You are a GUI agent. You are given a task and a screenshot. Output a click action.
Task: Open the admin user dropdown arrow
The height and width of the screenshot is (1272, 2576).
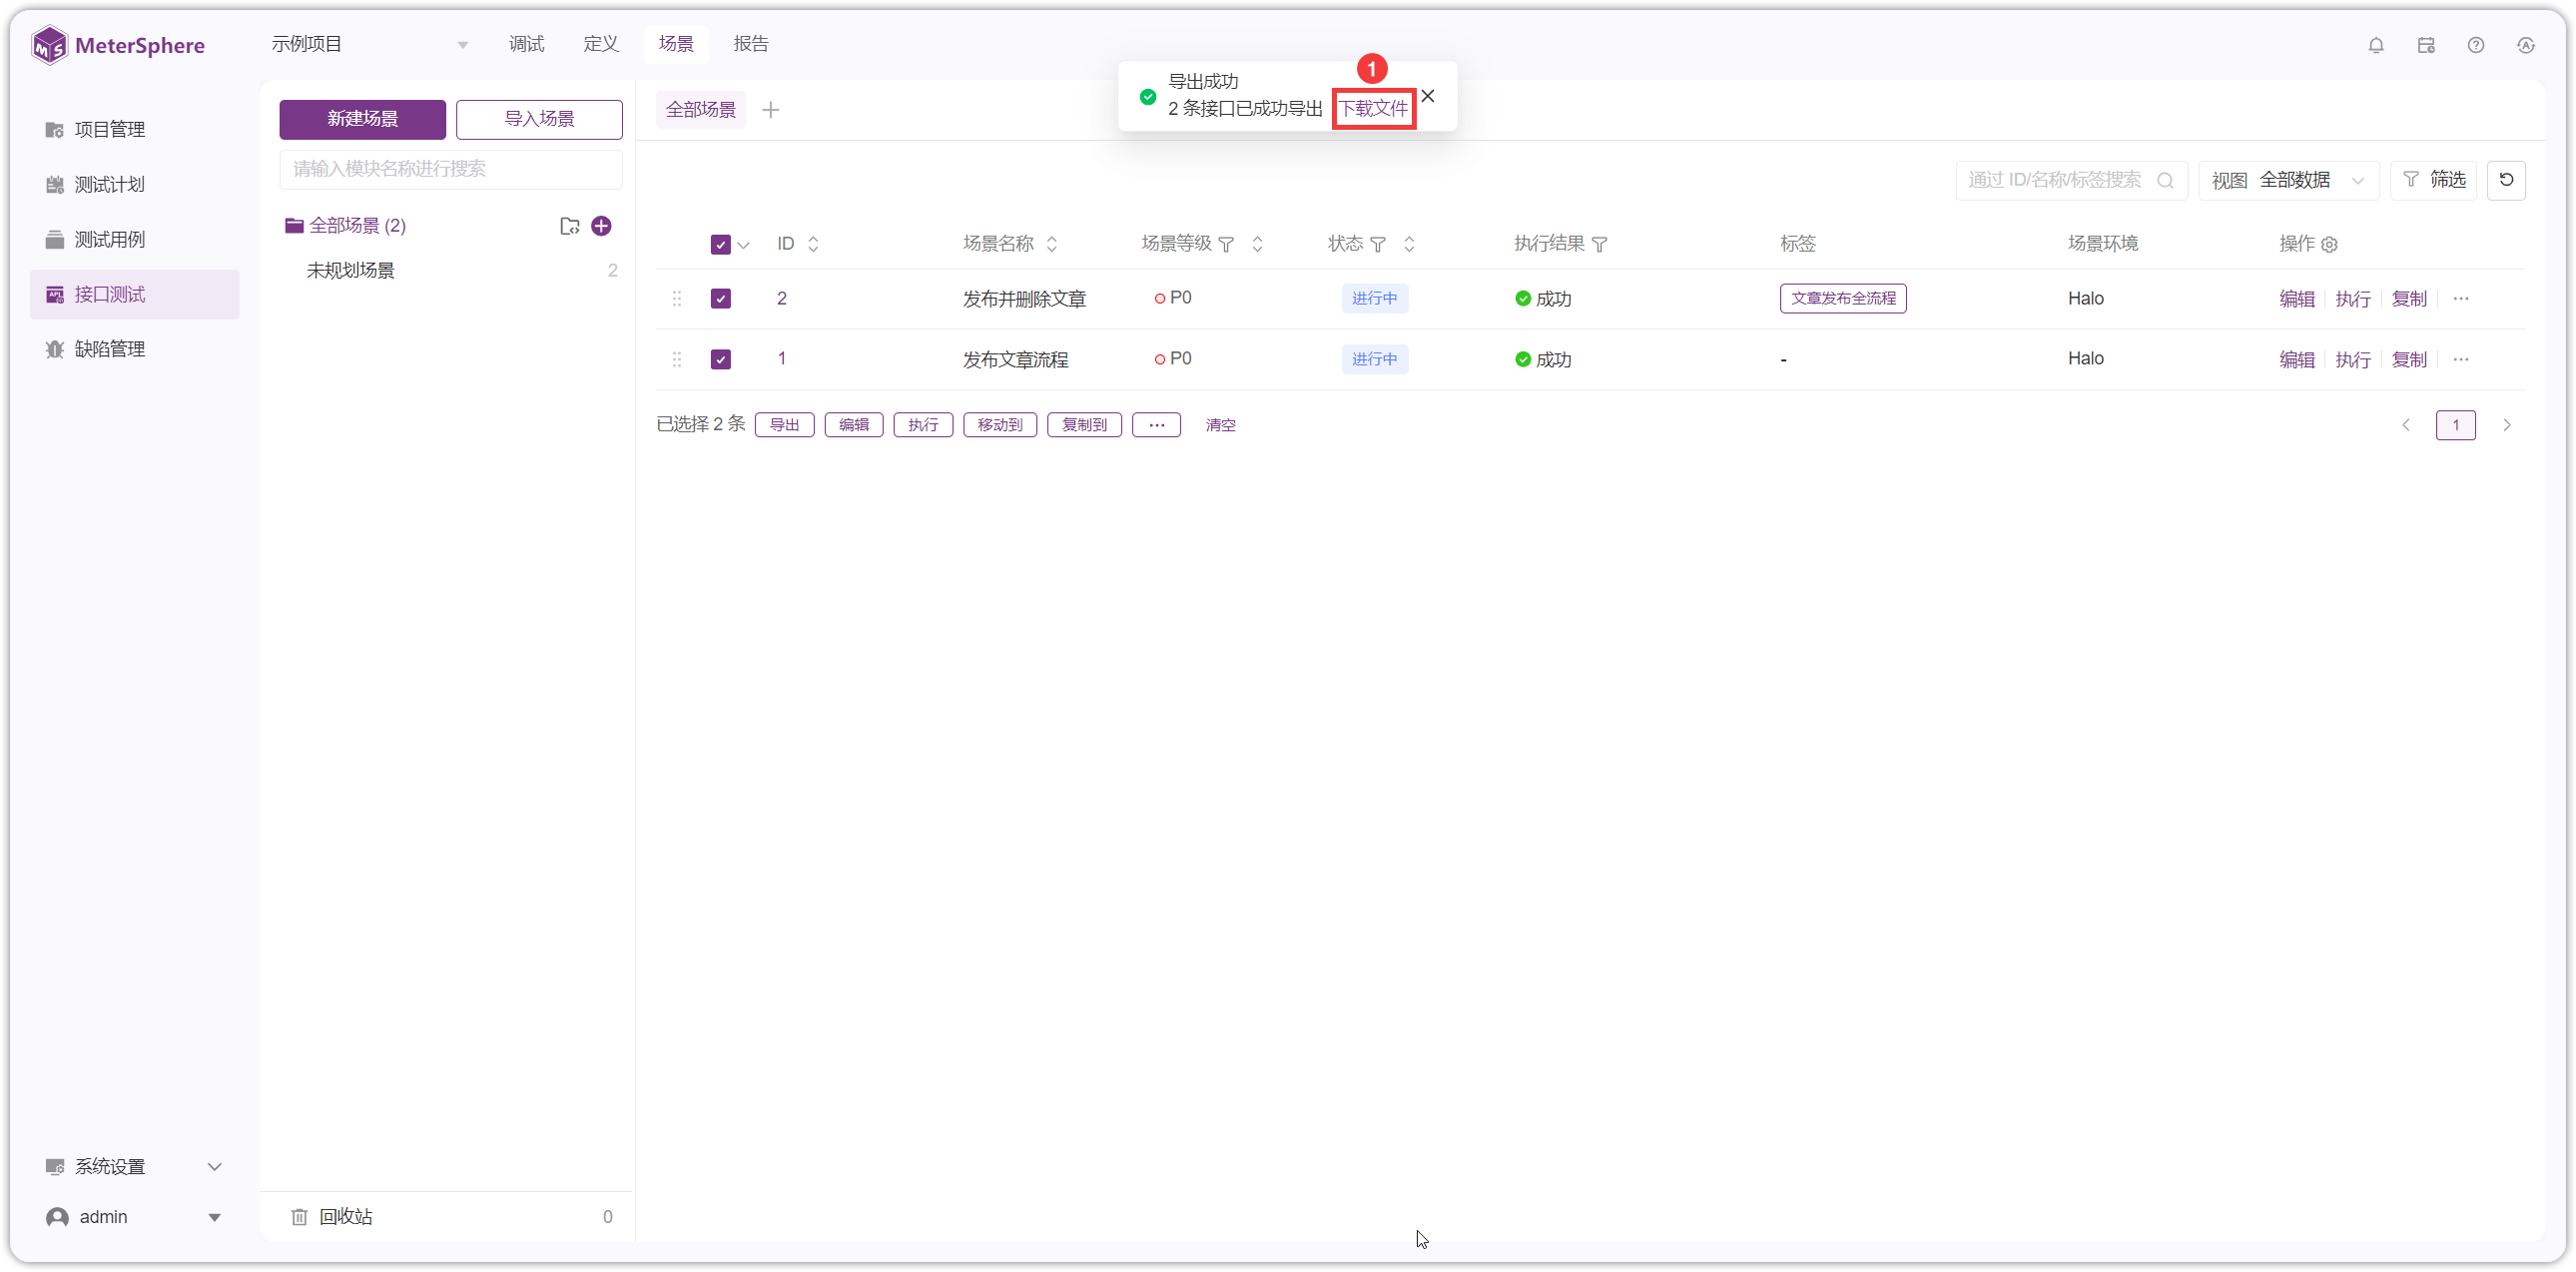point(214,1217)
